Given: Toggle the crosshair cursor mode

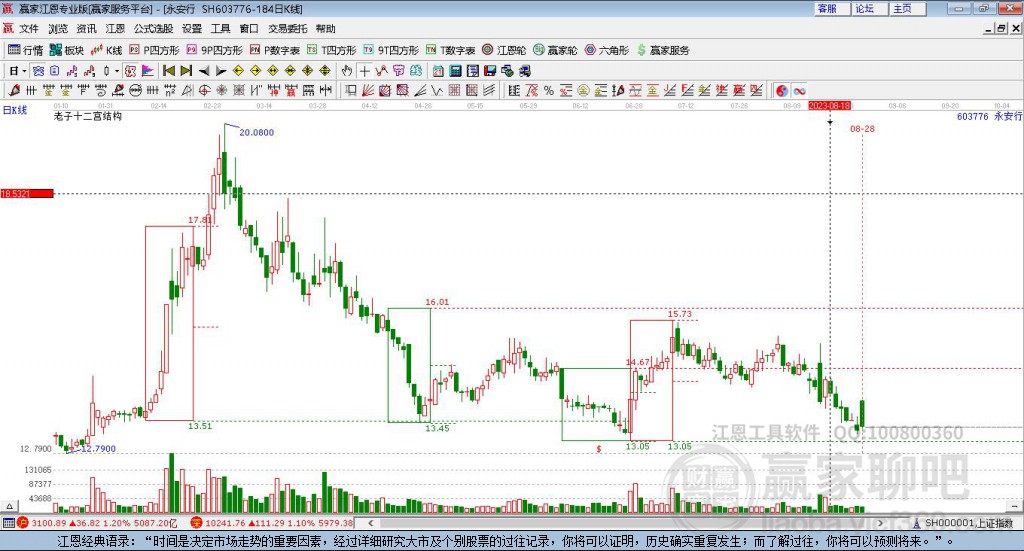Looking at the screenshot, I should [x=364, y=71].
